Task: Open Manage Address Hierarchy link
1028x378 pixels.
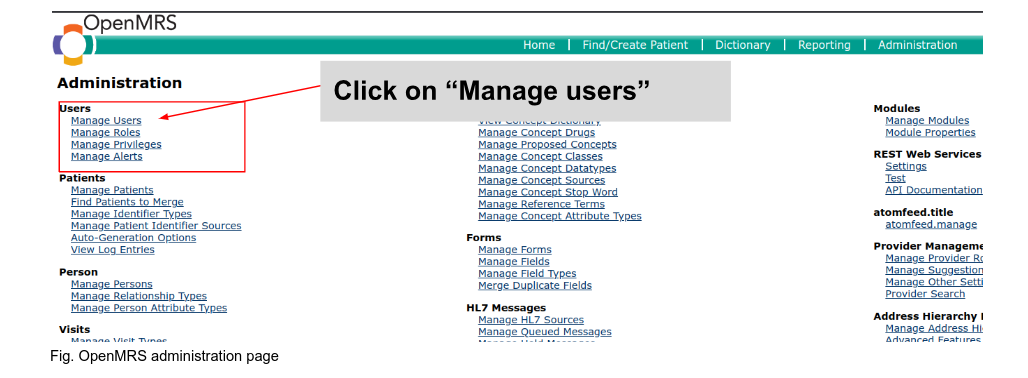Action: coord(934,328)
